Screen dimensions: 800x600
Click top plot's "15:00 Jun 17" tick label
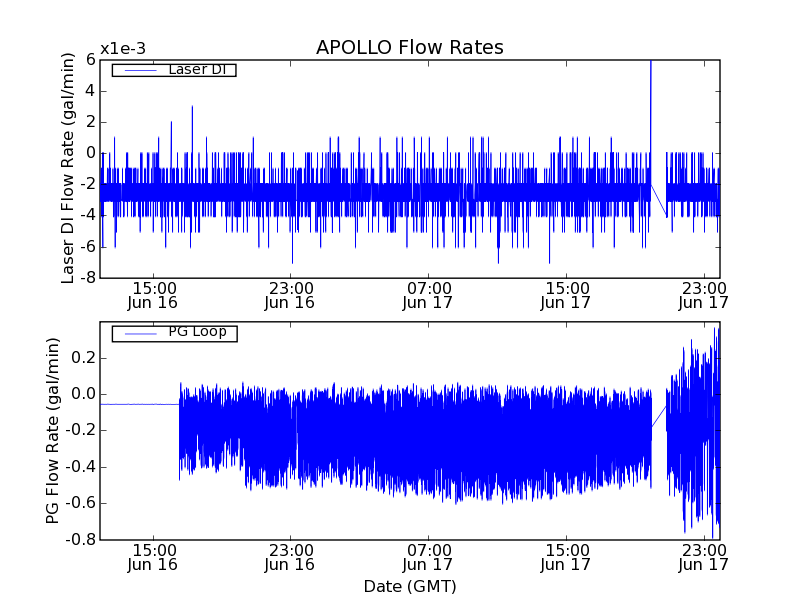click(x=566, y=294)
